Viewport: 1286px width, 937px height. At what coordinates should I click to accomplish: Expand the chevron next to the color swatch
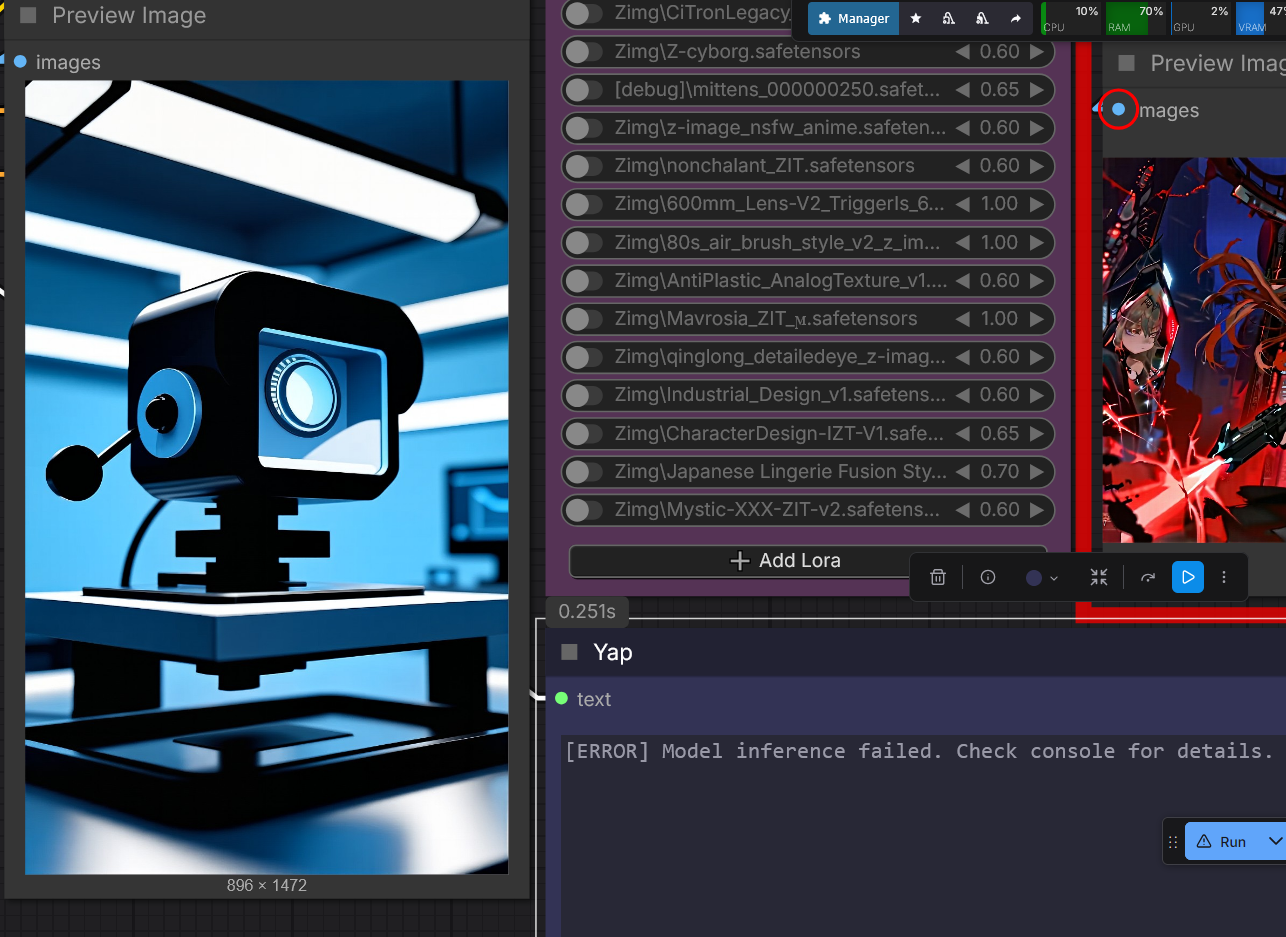(1054, 578)
